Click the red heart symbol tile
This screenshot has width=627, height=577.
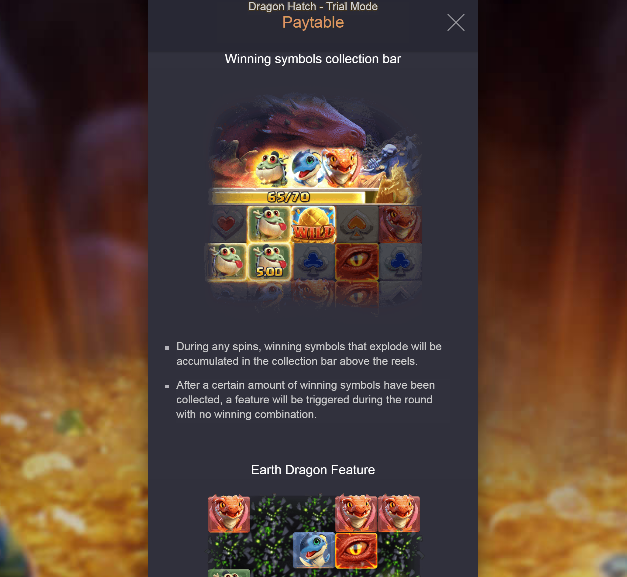click(226, 225)
